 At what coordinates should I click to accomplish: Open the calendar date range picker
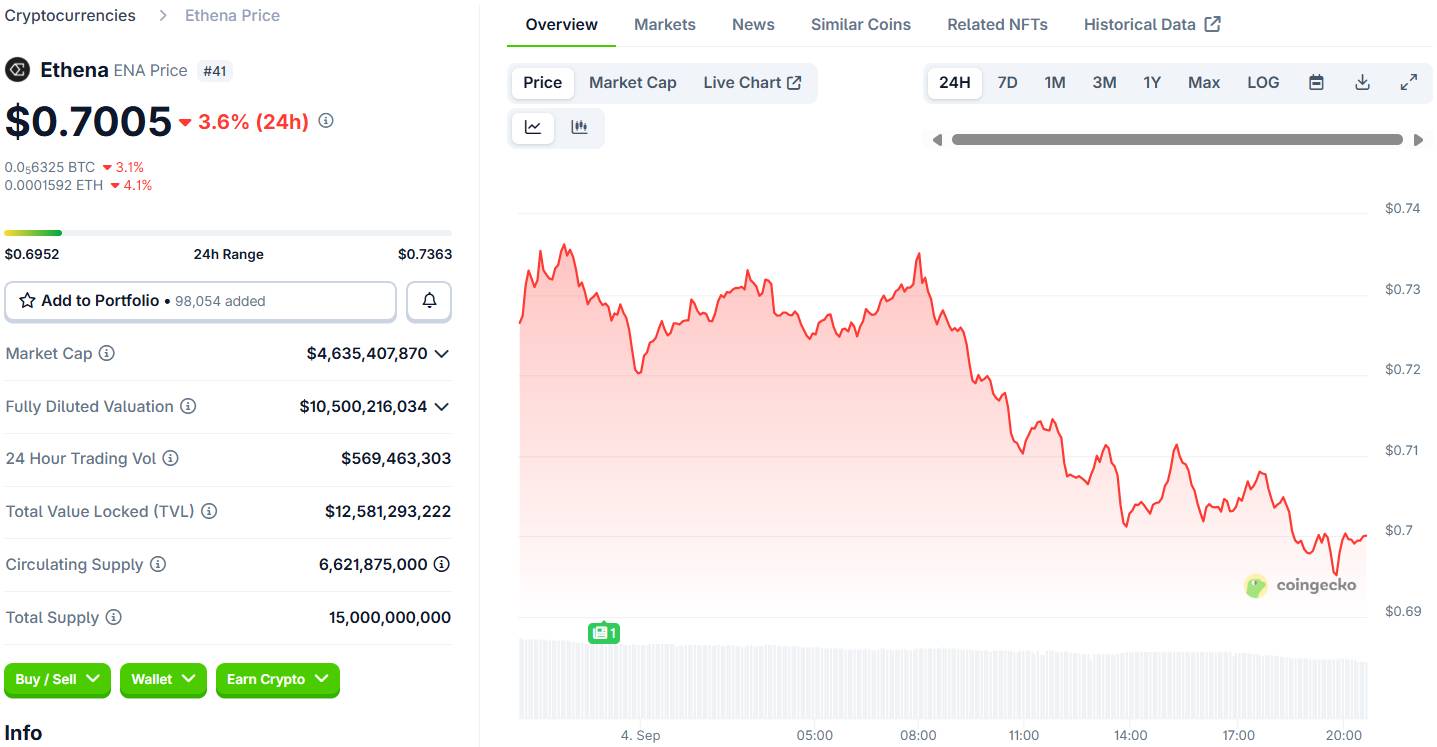[x=1316, y=83]
